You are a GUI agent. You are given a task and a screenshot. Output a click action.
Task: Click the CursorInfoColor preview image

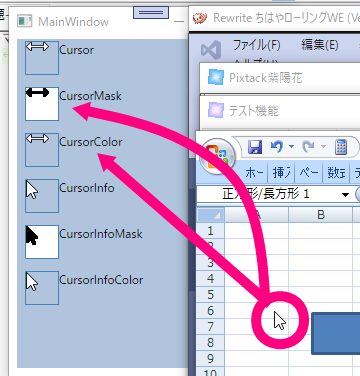click(42, 288)
